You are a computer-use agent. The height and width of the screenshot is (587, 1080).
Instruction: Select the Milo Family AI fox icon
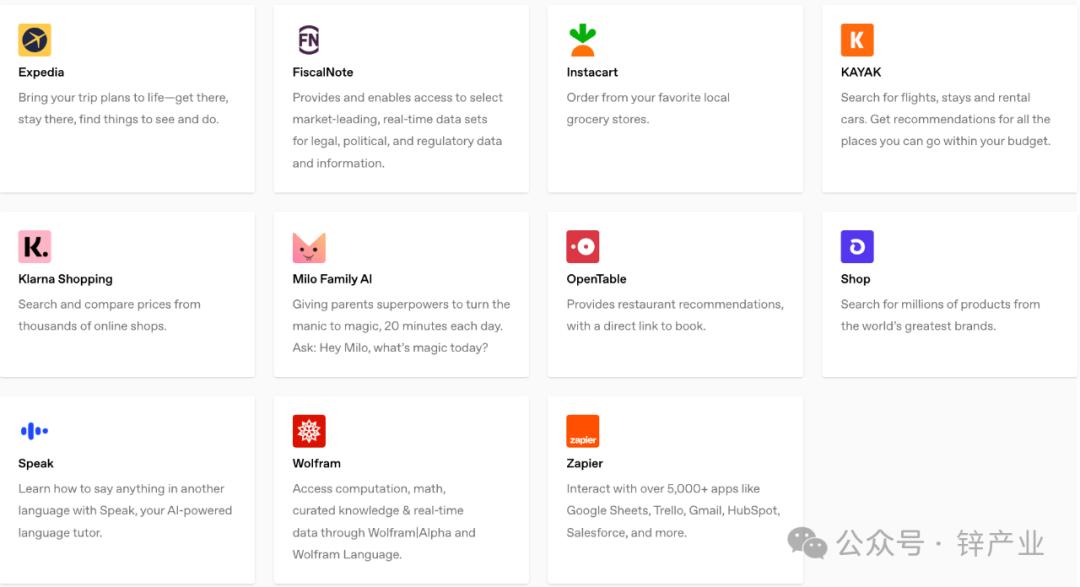point(309,247)
